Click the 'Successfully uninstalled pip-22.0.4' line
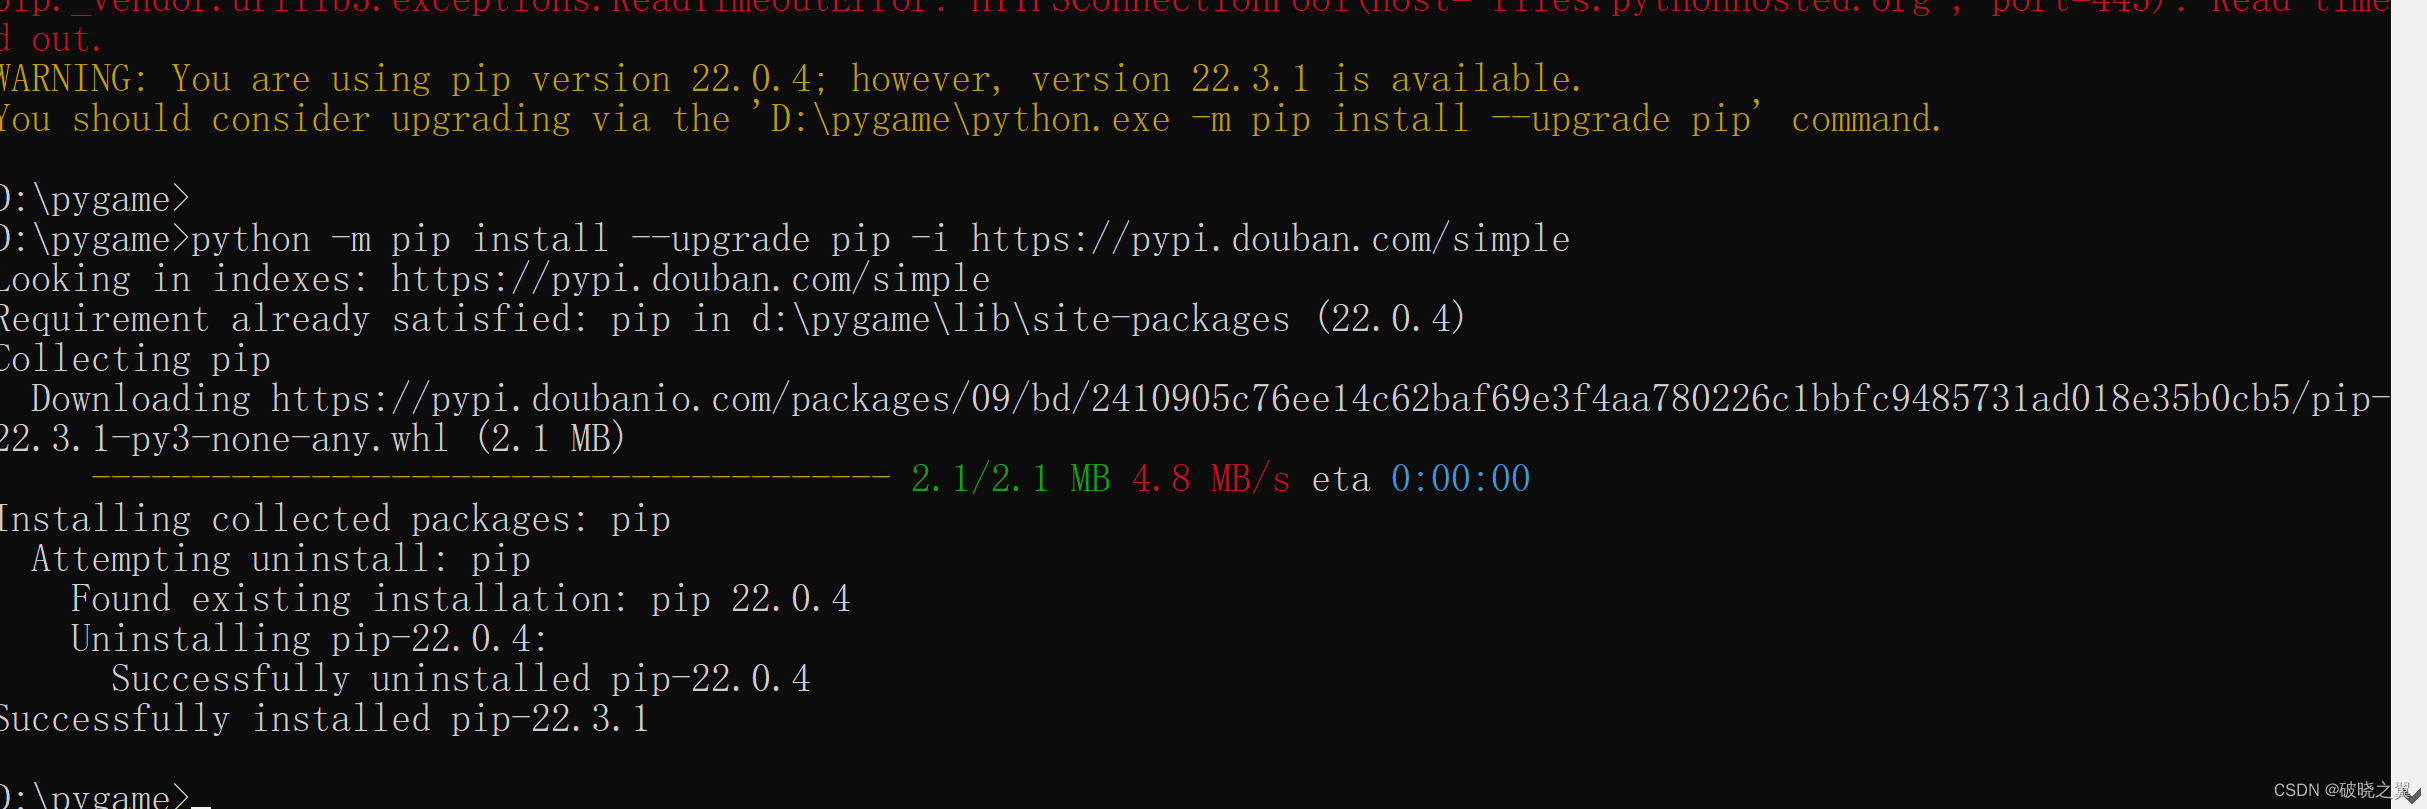This screenshot has width=2427, height=809. (x=461, y=679)
